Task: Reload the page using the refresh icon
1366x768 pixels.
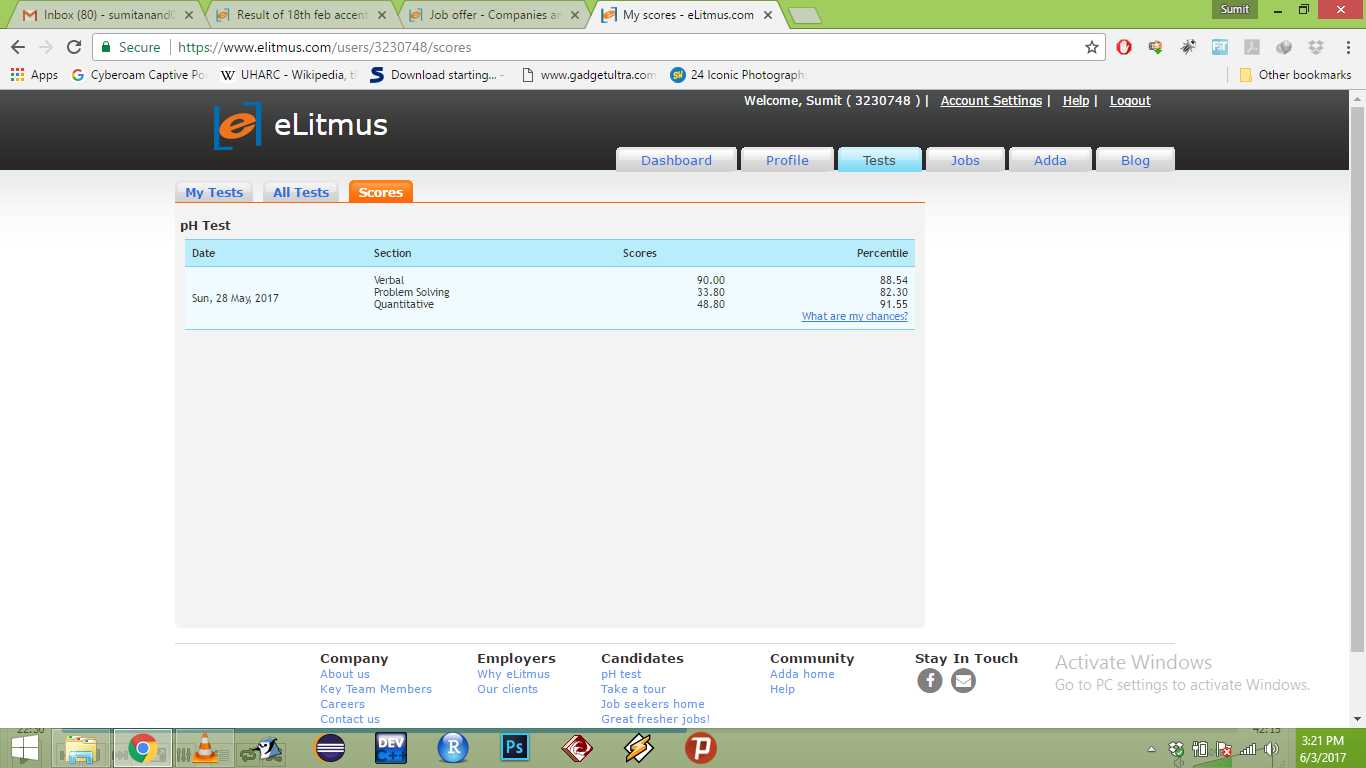Action: tap(74, 47)
